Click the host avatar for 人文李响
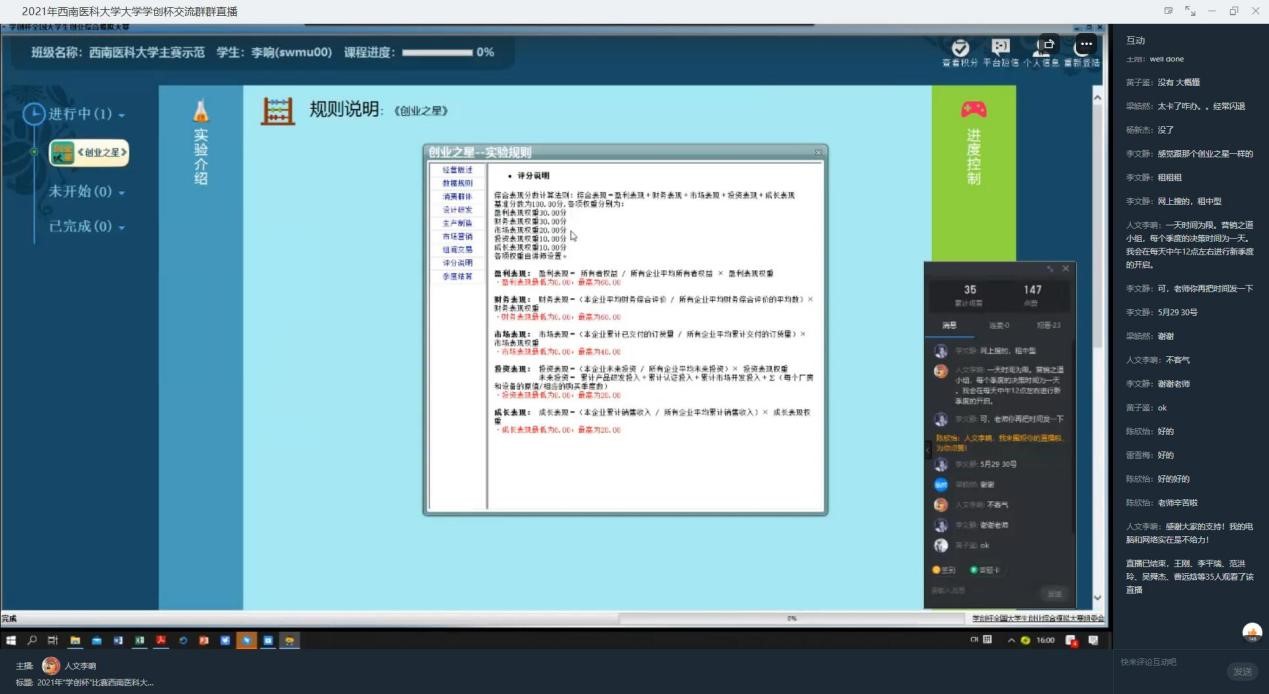 click(x=51, y=665)
